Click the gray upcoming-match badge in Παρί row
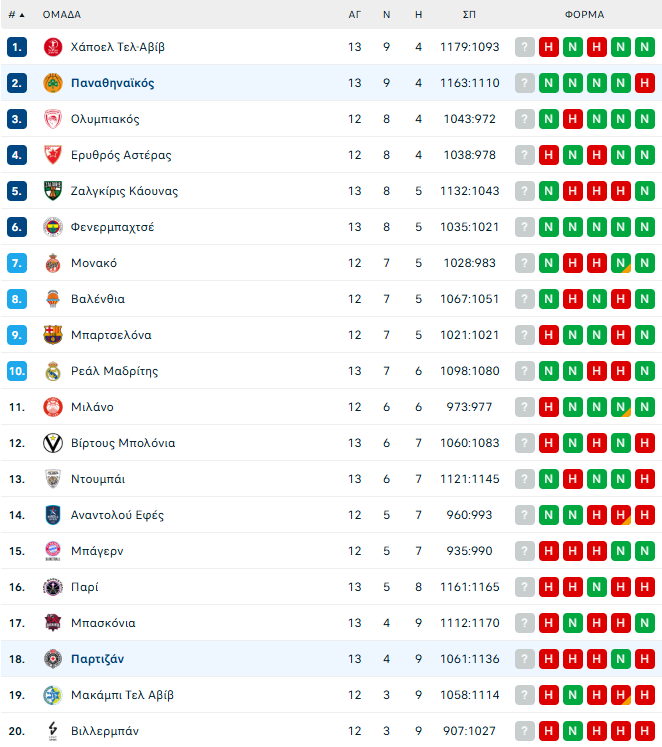The image size is (662, 747). tap(525, 587)
